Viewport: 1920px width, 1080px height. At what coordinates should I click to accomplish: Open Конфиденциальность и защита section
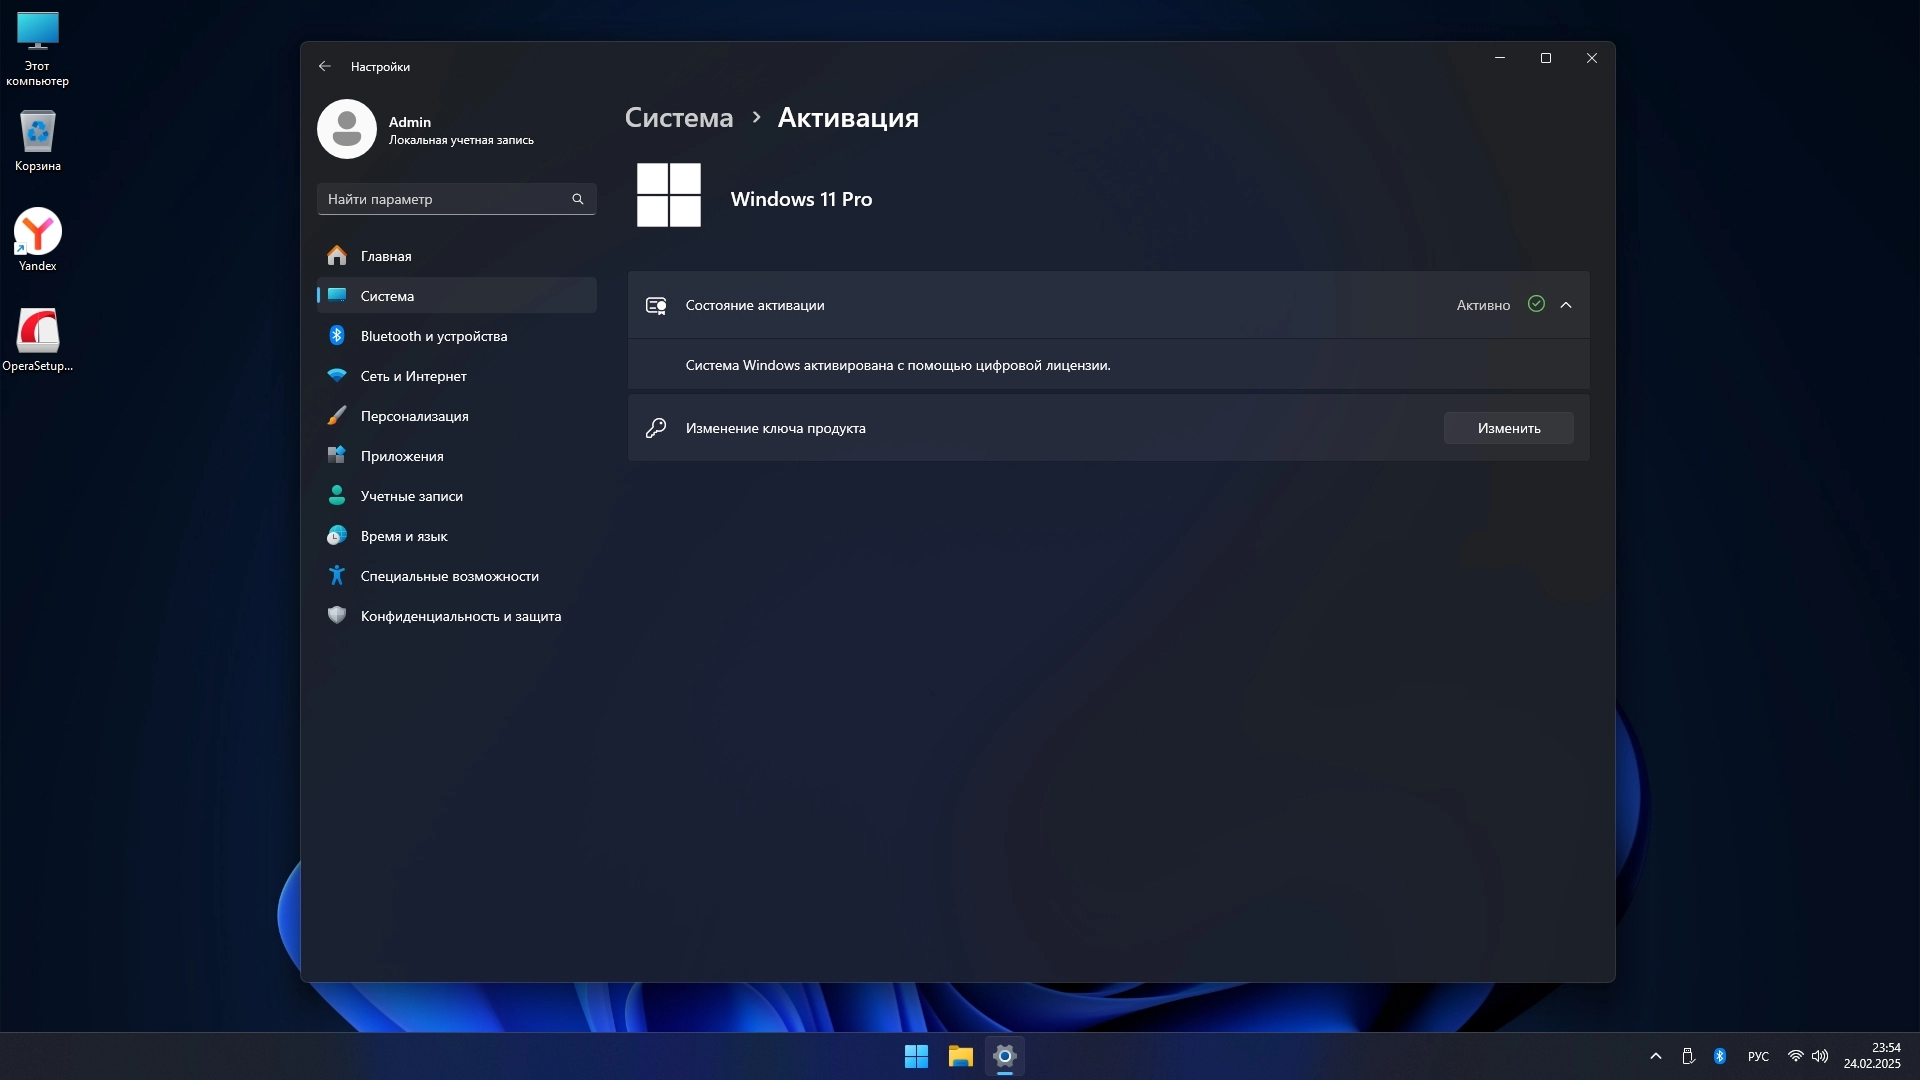[460, 616]
